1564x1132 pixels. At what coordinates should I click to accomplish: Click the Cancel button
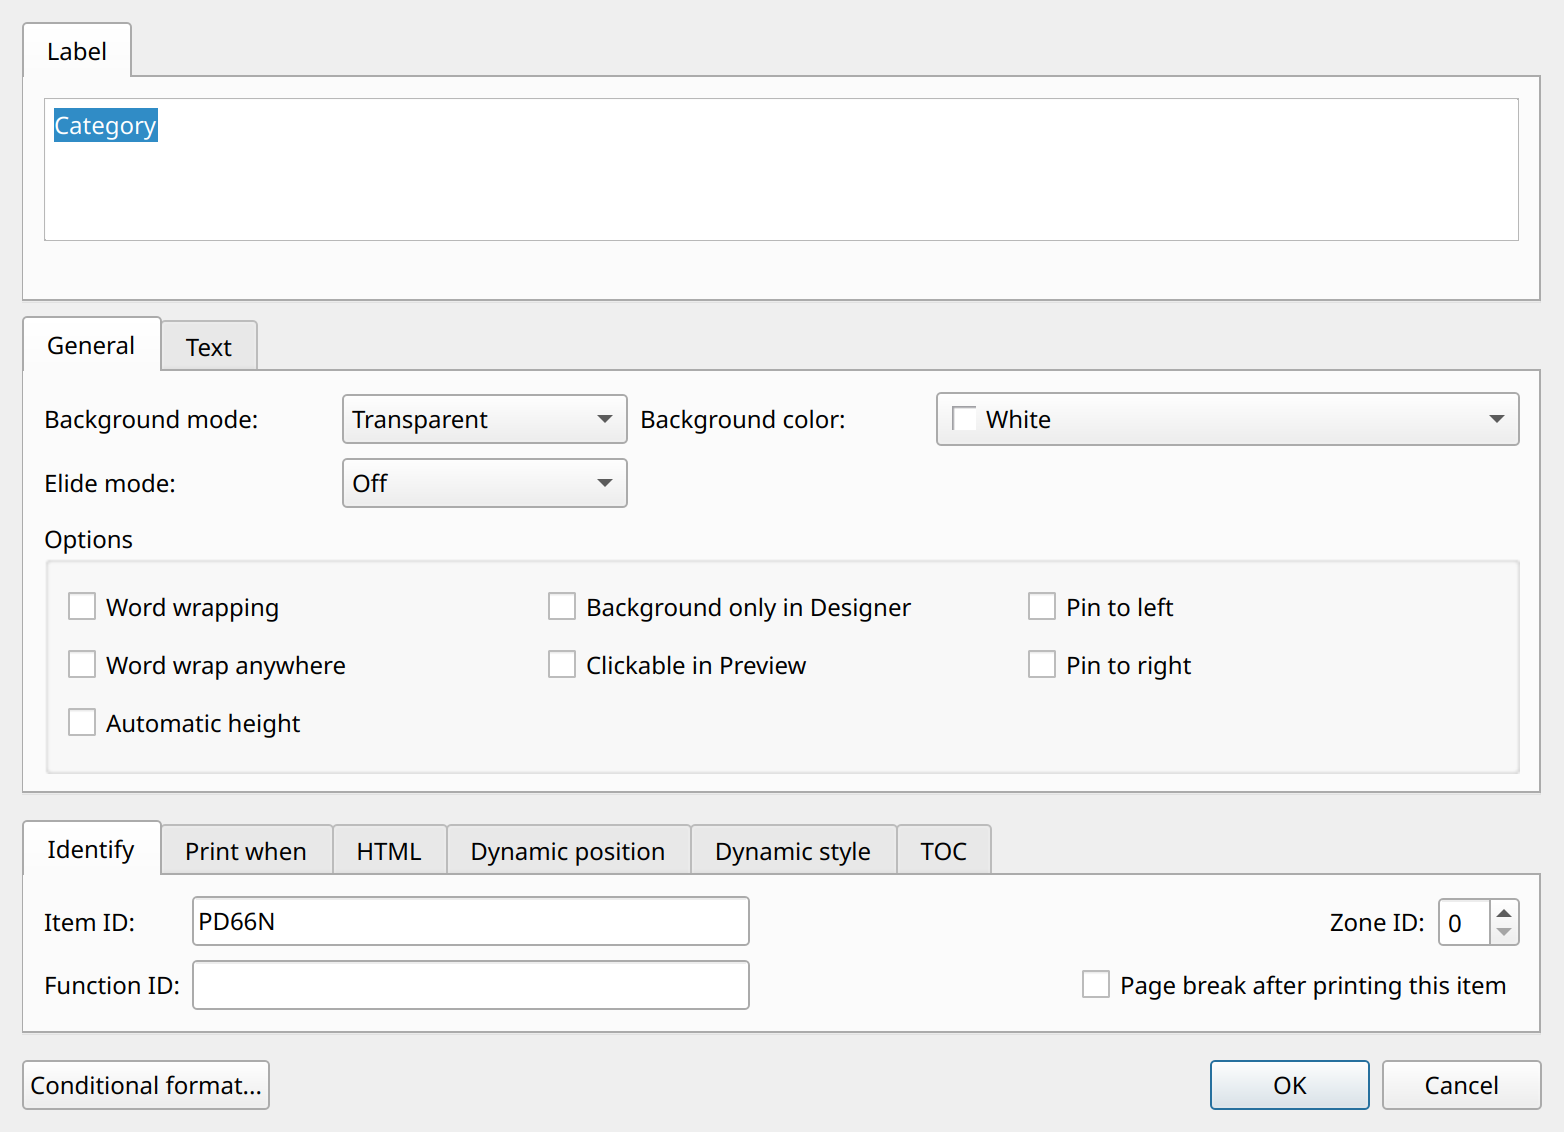(x=1462, y=1085)
